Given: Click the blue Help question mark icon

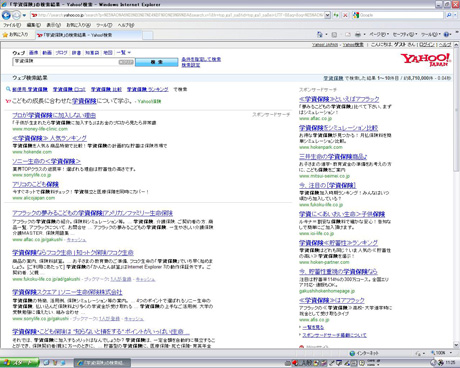Looking at the screenshot, I should click(x=447, y=34).
